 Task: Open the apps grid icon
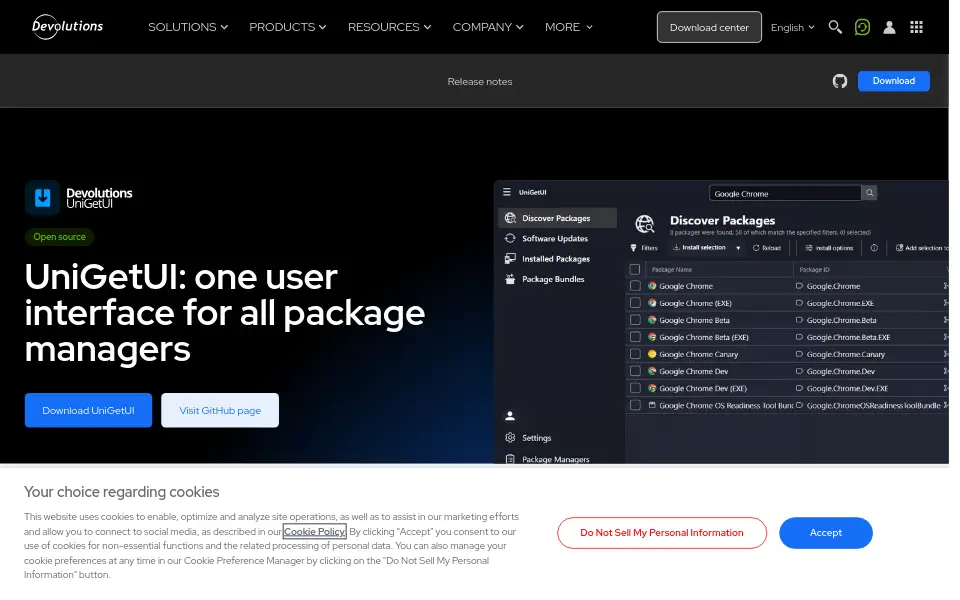pos(916,27)
